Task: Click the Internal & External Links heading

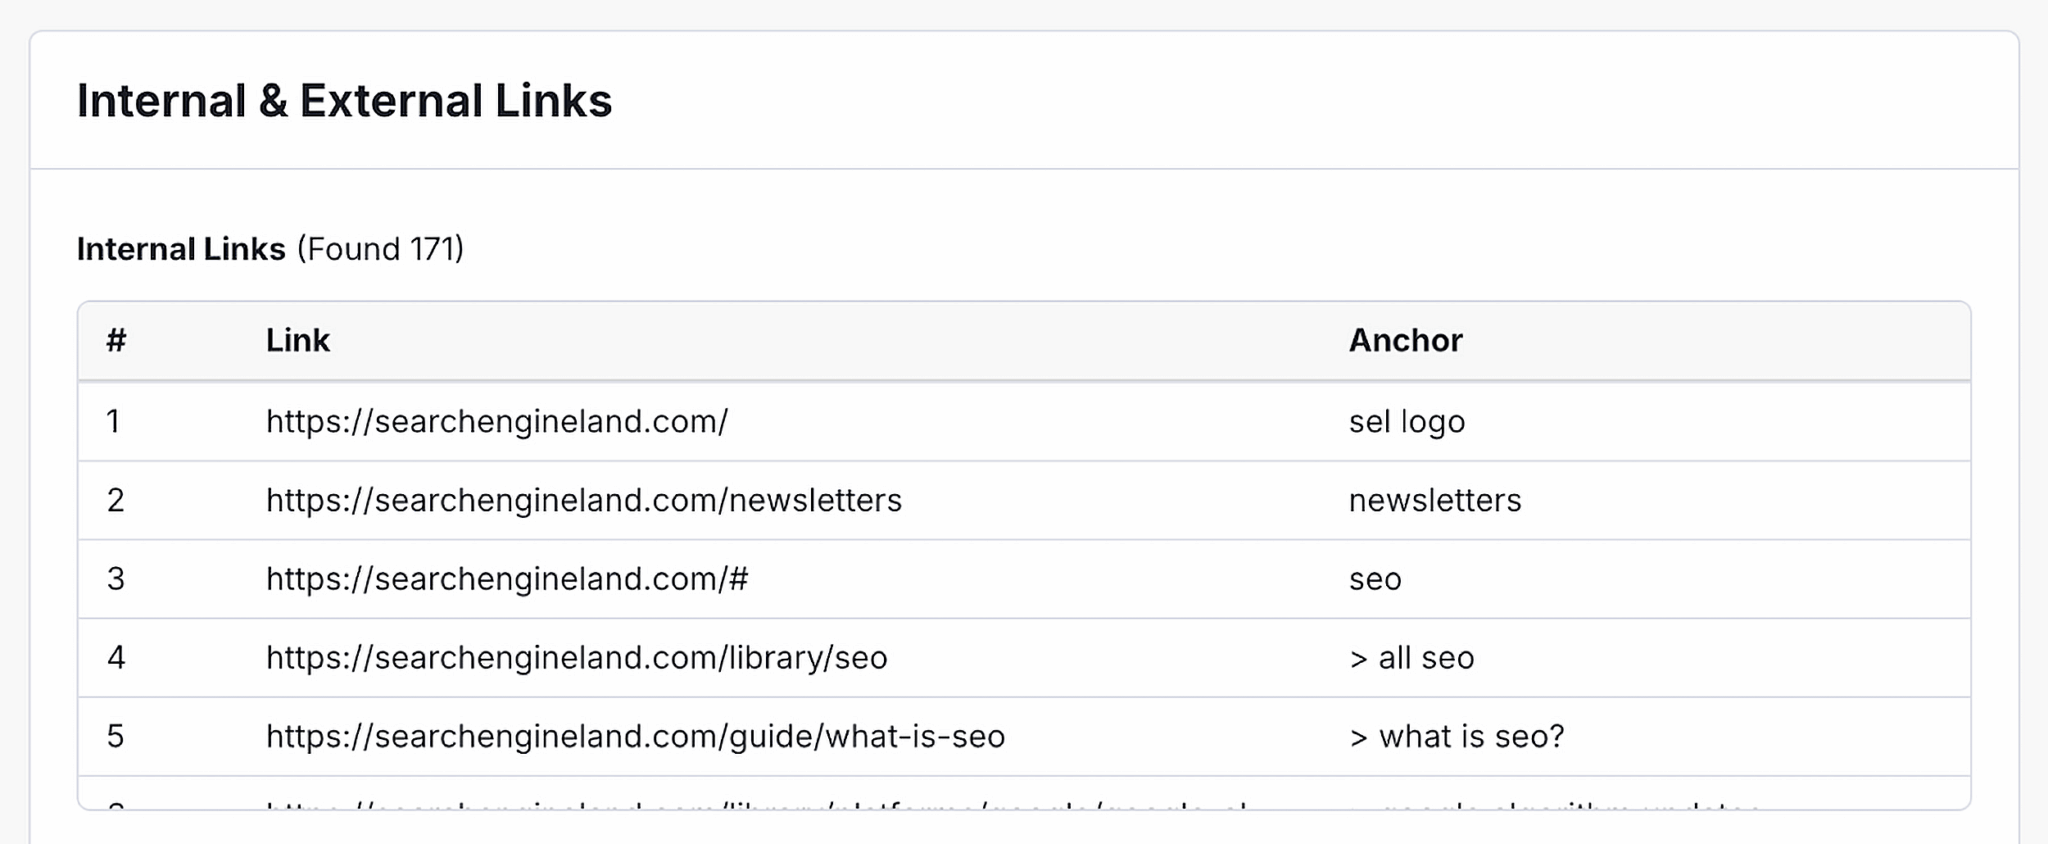Action: [344, 101]
